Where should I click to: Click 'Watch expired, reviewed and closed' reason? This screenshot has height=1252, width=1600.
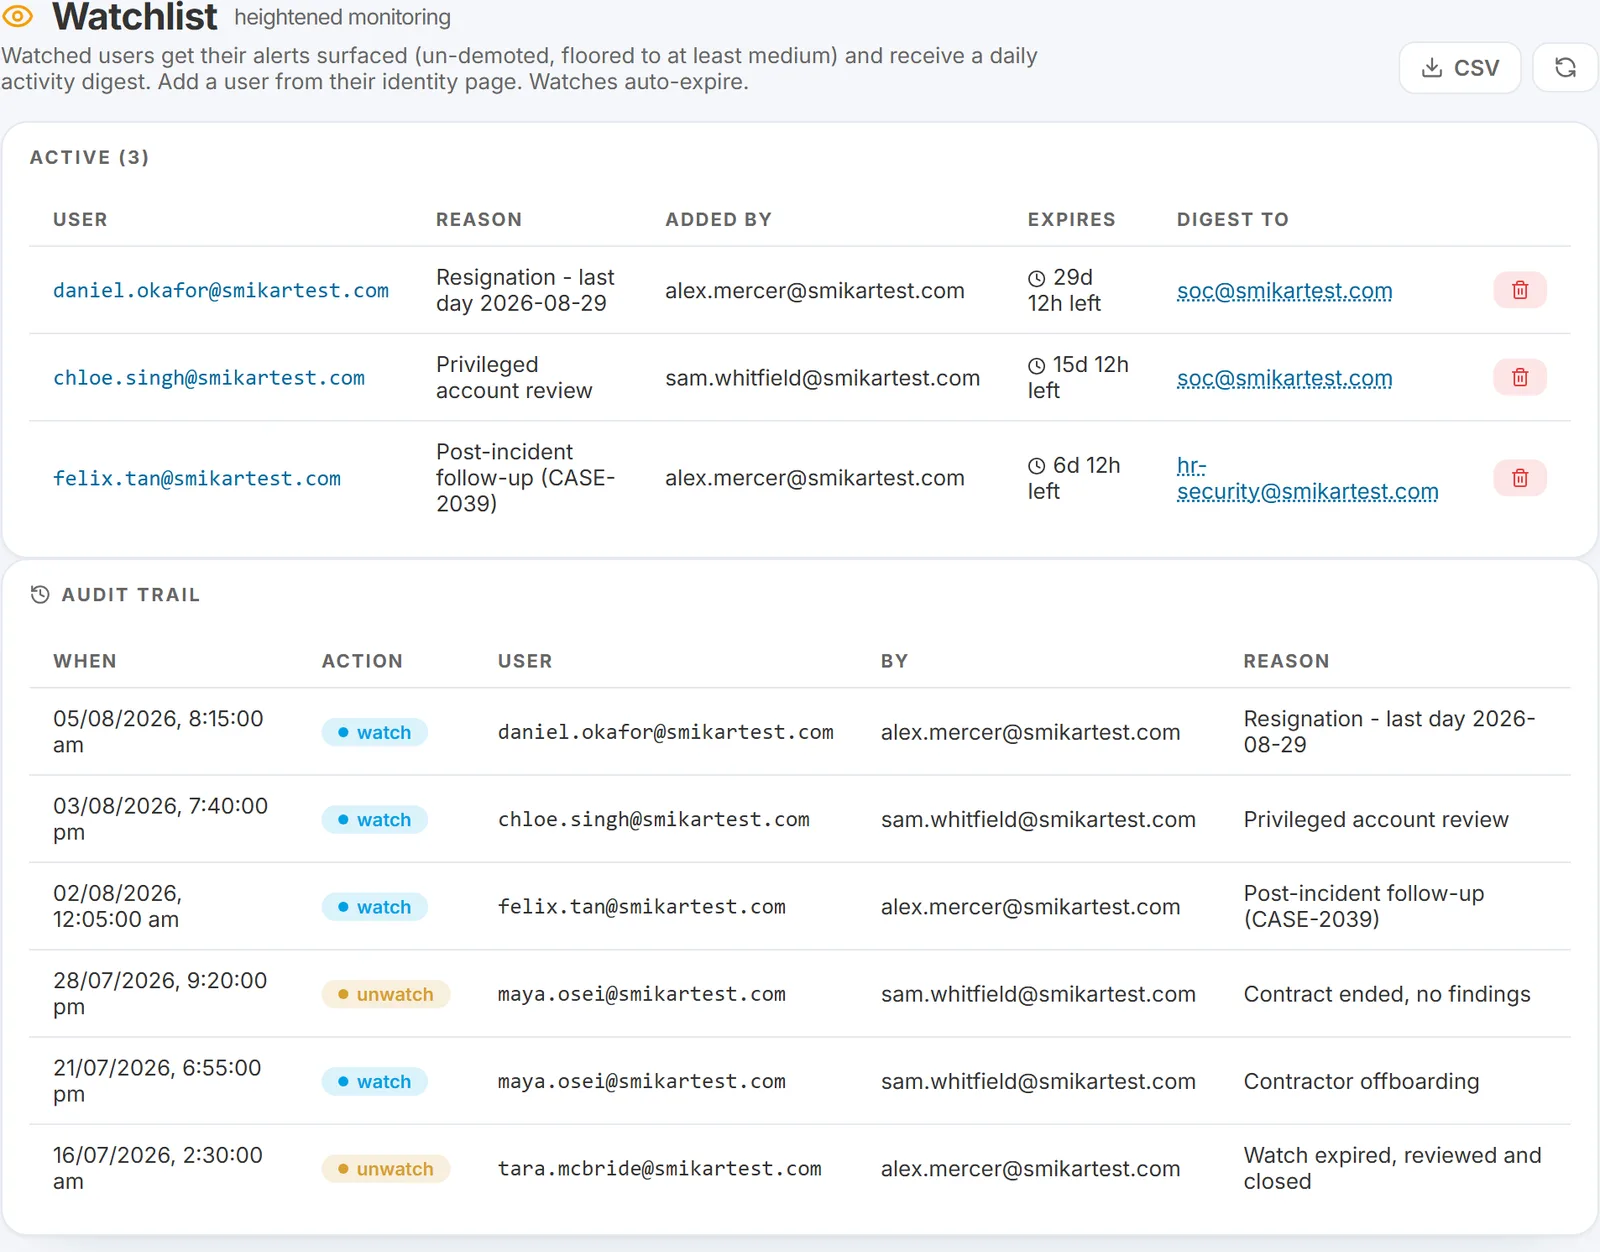(1392, 1168)
